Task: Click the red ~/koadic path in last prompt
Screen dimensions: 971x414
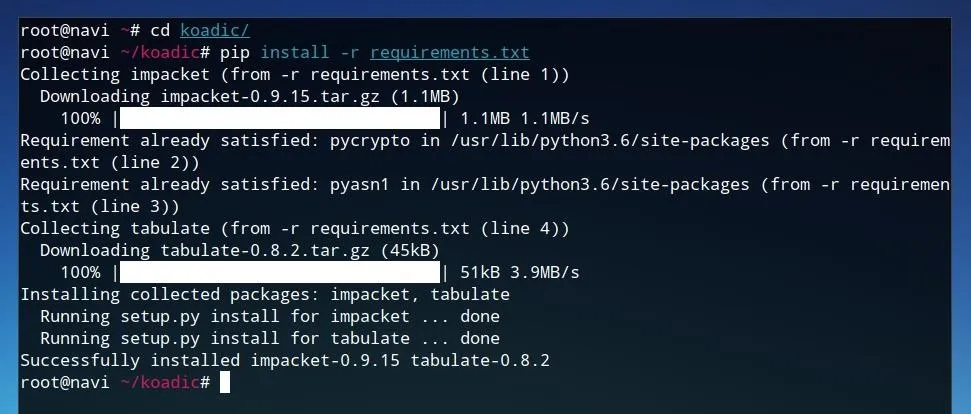Action: [x=160, y=382]
